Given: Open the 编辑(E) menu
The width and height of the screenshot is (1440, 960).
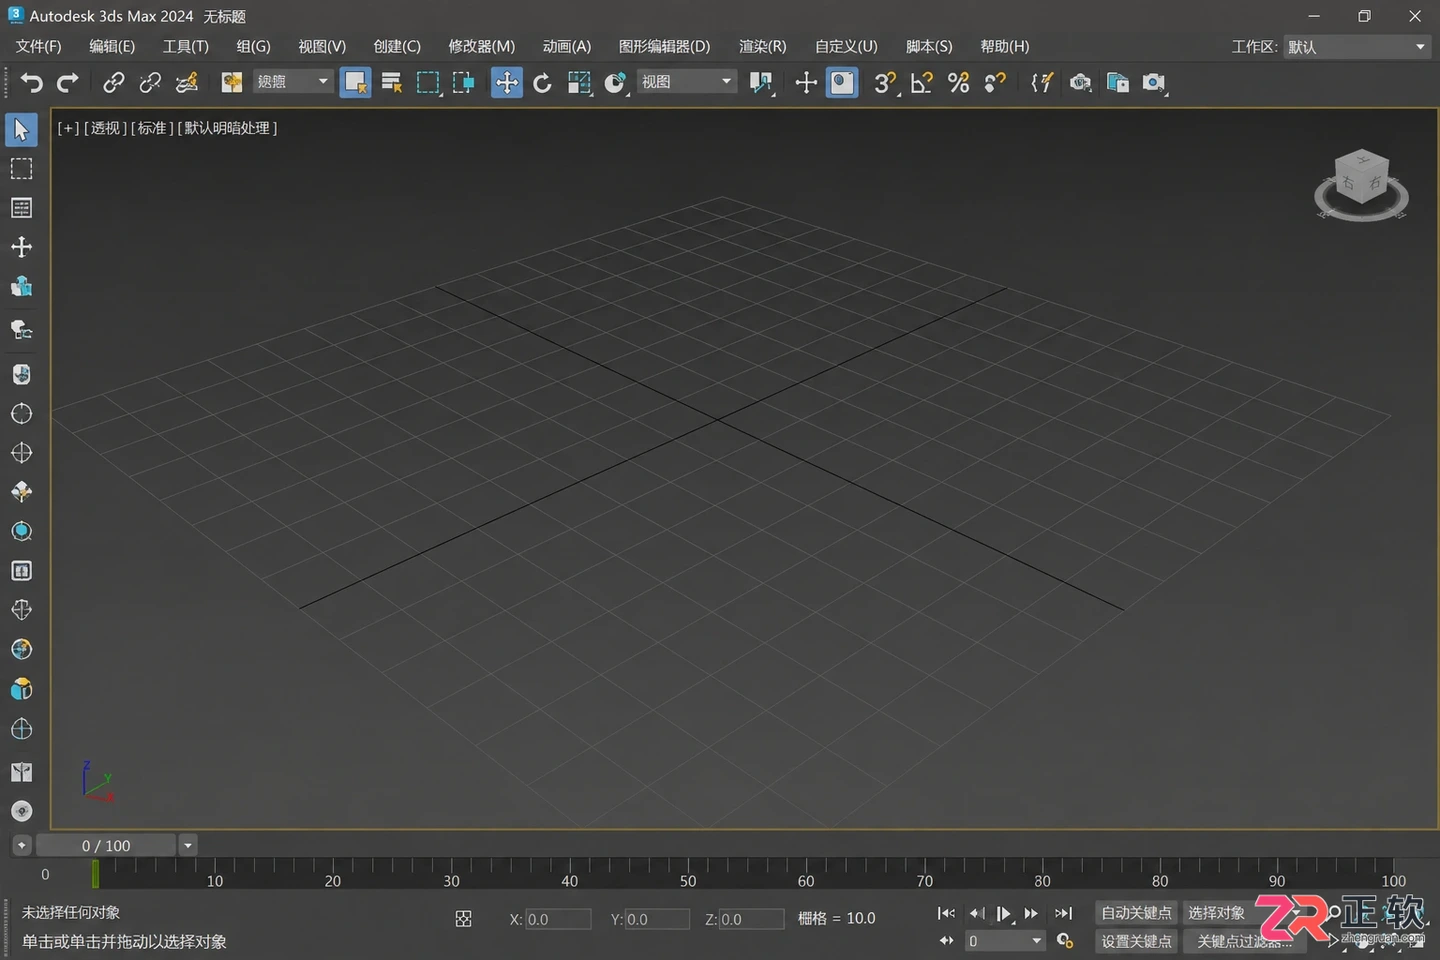Looking at the screenshot, I should pos(112,47).
